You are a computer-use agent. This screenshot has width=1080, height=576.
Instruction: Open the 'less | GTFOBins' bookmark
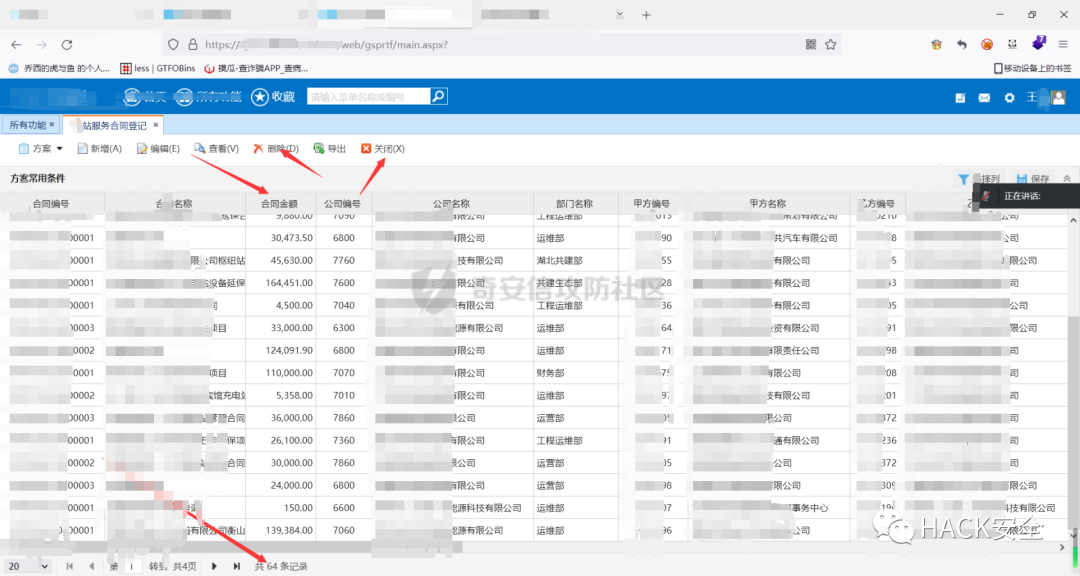(x=158, y=68)
